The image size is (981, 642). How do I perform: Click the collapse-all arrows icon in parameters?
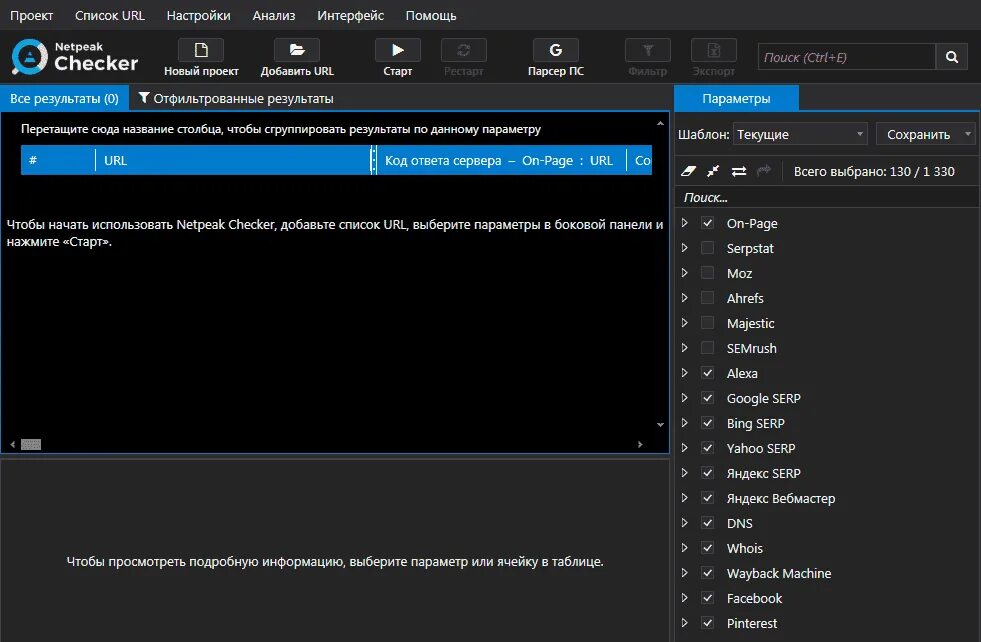[x=713, y=171]
